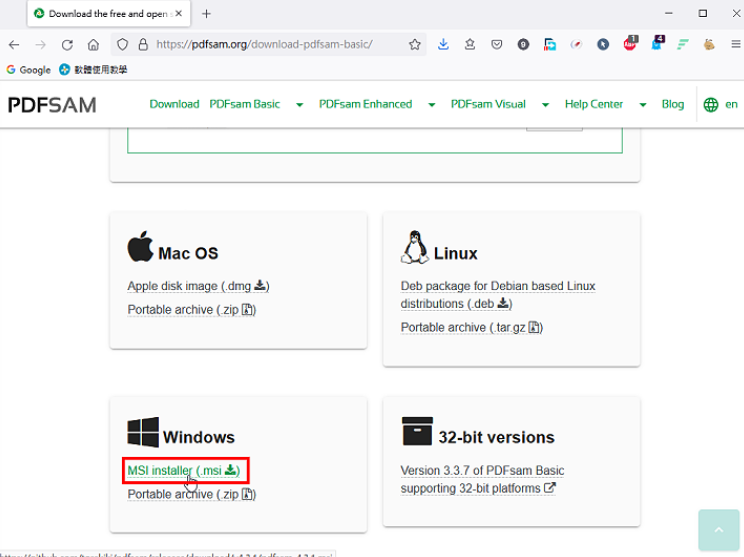Expand the PDFsam Enhanced dropdown arrow
Viewport: 744px width, 557px height.
click(432, 105)
